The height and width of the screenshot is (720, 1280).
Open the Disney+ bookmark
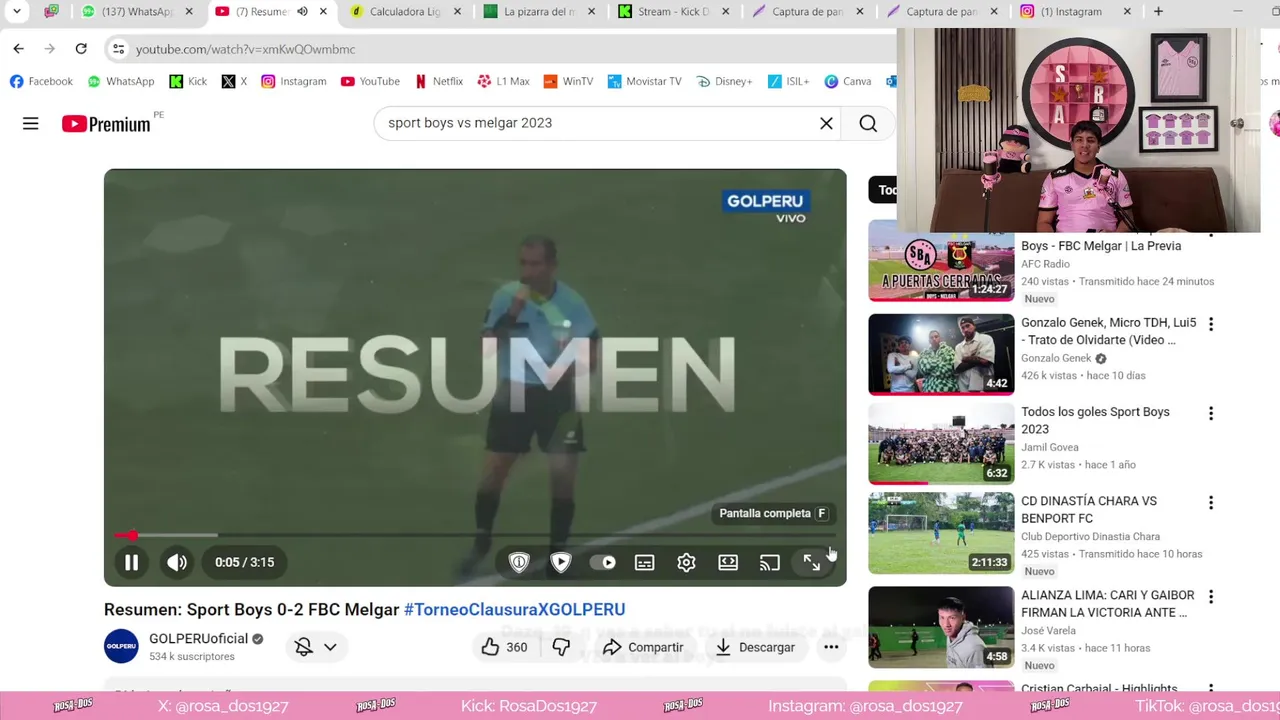(725, 81)
